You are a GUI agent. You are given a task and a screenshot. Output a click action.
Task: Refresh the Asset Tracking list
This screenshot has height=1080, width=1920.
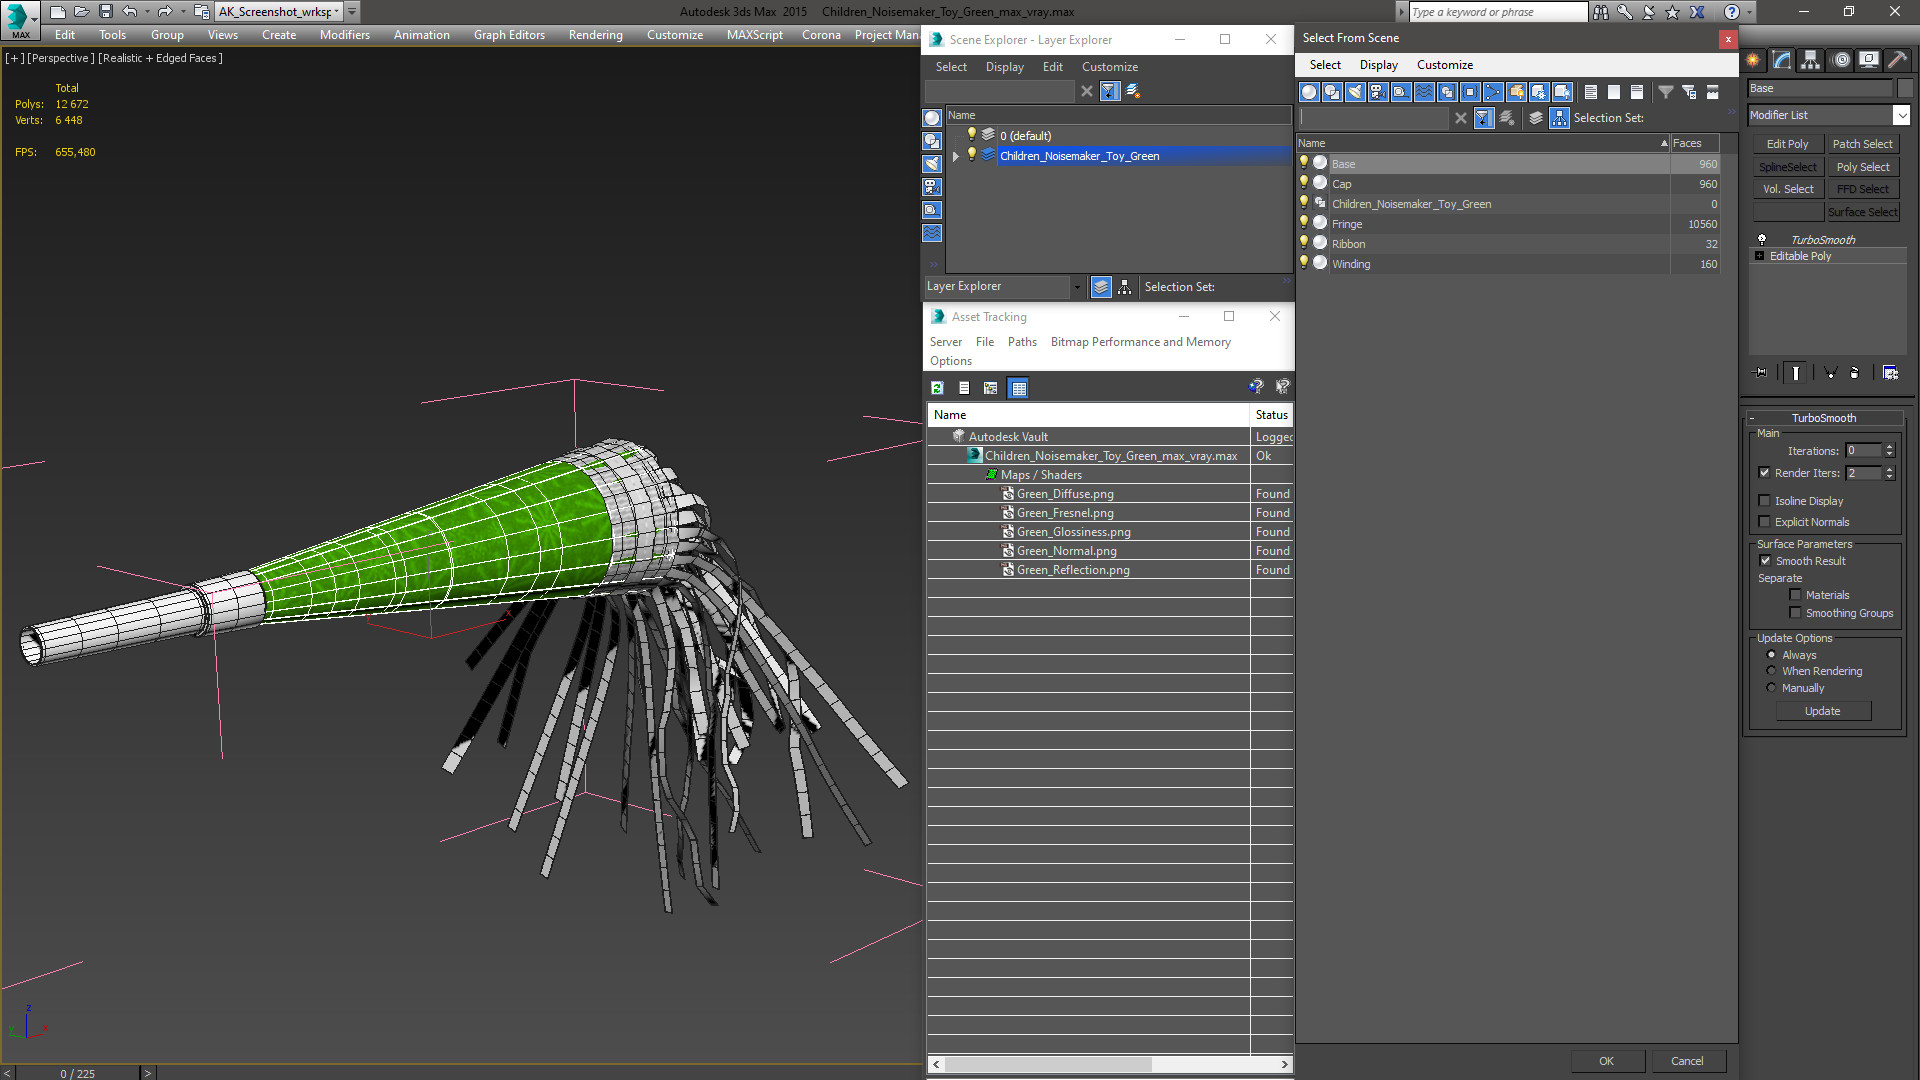click(937, 388)
